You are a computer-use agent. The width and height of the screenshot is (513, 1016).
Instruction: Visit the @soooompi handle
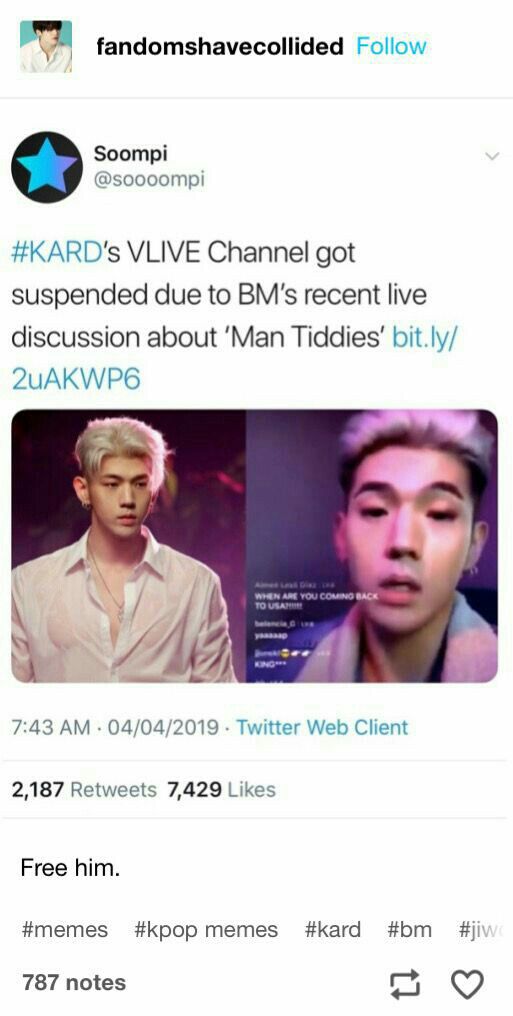[x=149, y=179]
